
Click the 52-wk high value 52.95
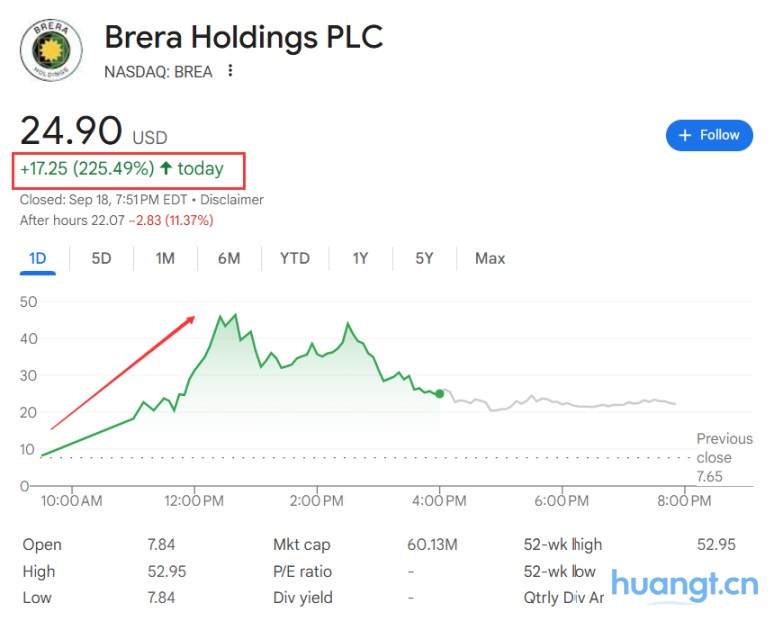716,545
